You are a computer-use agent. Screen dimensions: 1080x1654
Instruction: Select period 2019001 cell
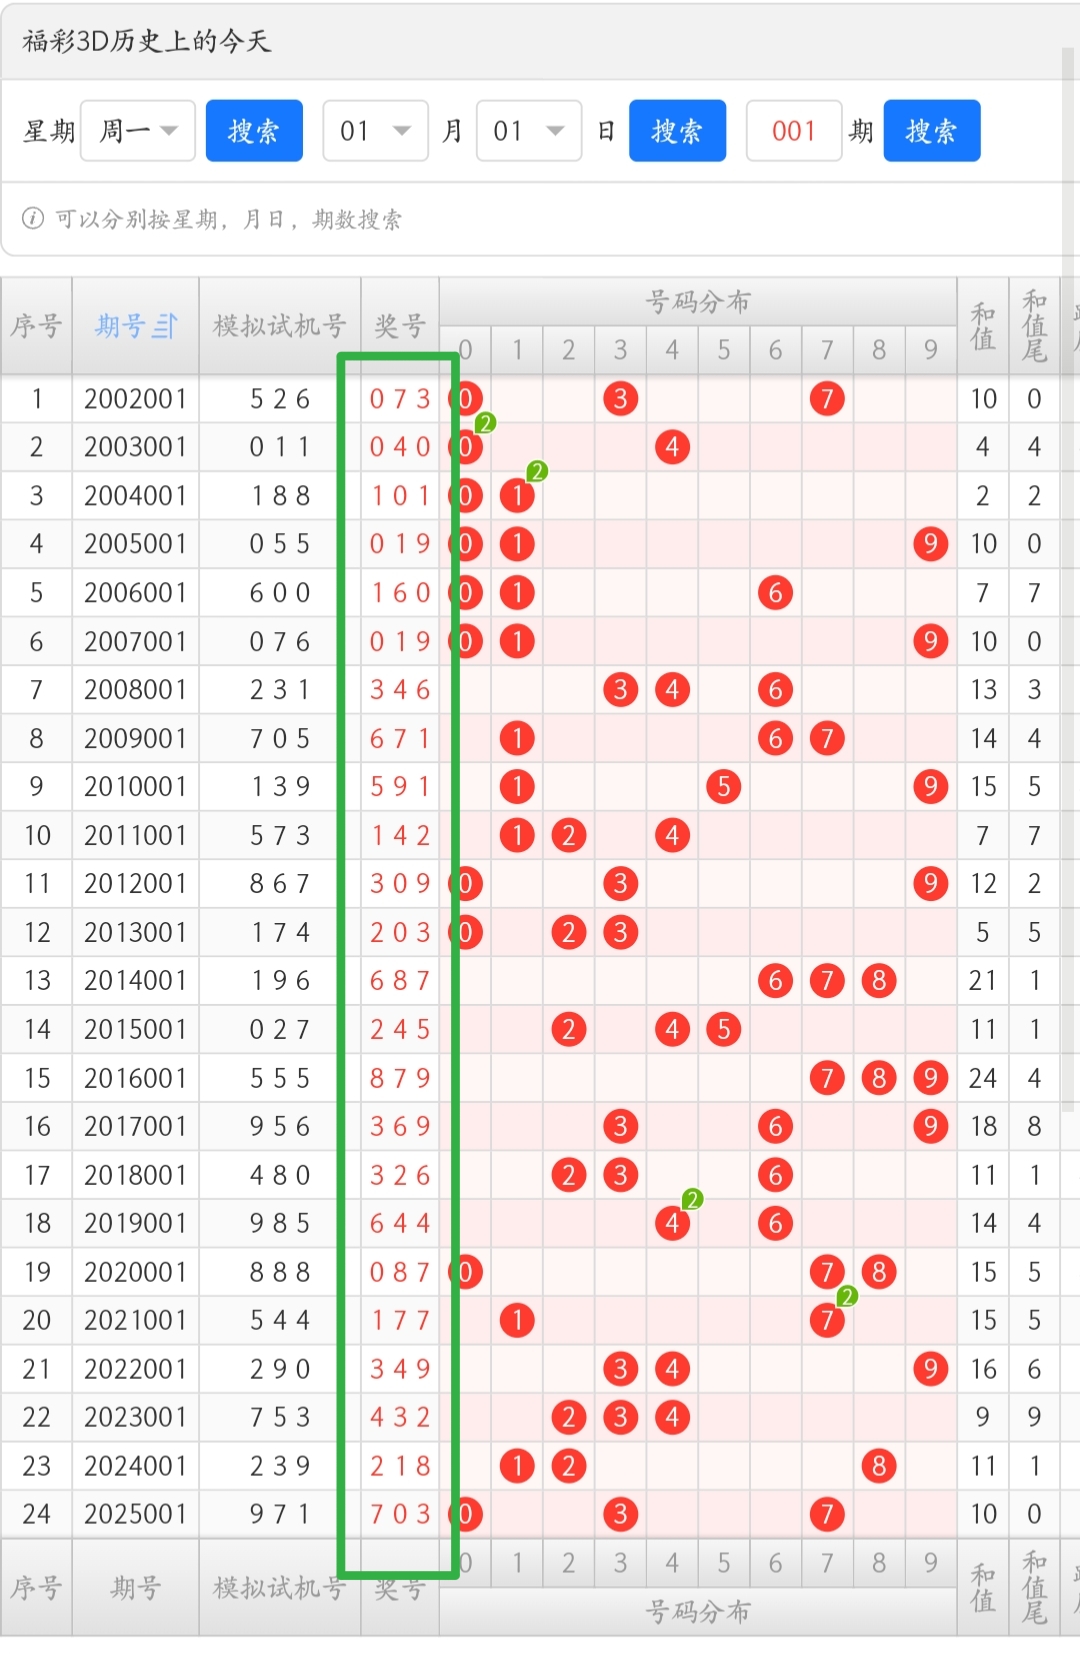pos(136,1223)
